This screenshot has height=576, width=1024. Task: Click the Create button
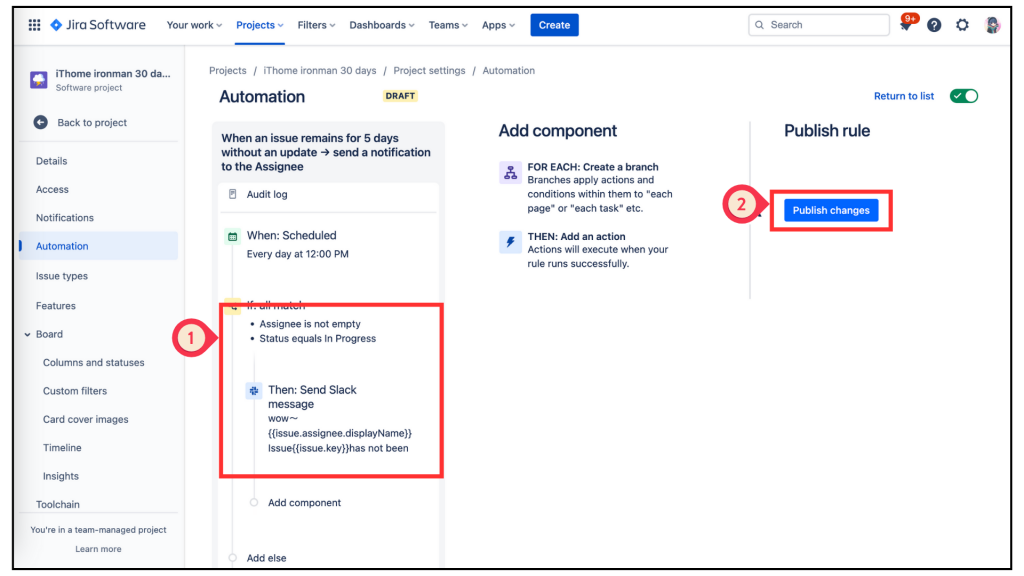[554, 25]
